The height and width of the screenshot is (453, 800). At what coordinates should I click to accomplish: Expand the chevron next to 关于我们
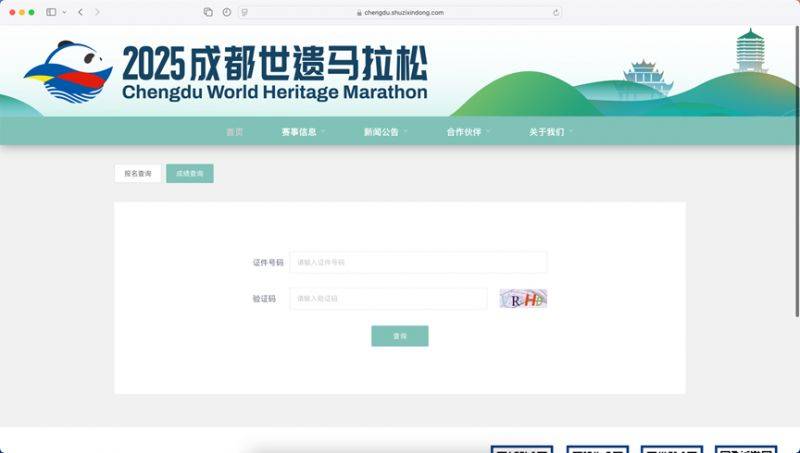(571, 132)
